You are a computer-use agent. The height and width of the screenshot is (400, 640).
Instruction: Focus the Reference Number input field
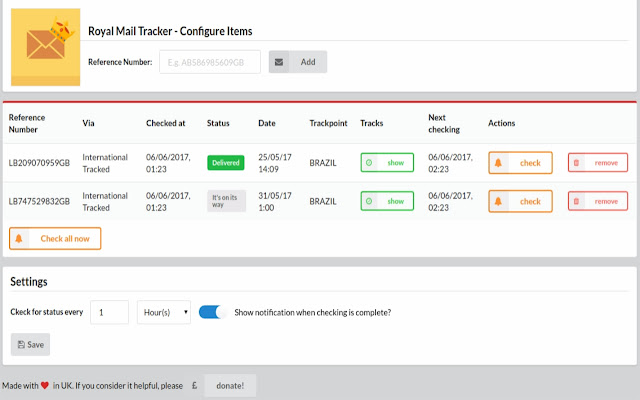coord(210,62)
